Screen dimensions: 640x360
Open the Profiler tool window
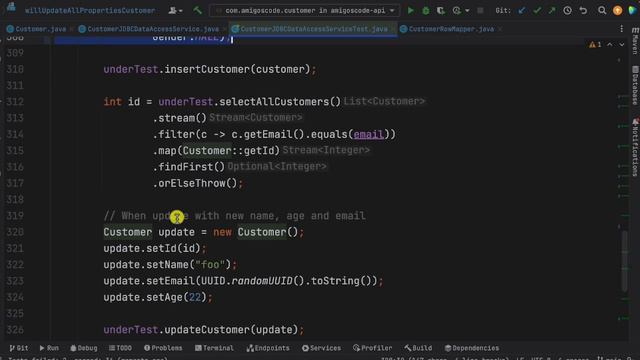click(373, 348)
